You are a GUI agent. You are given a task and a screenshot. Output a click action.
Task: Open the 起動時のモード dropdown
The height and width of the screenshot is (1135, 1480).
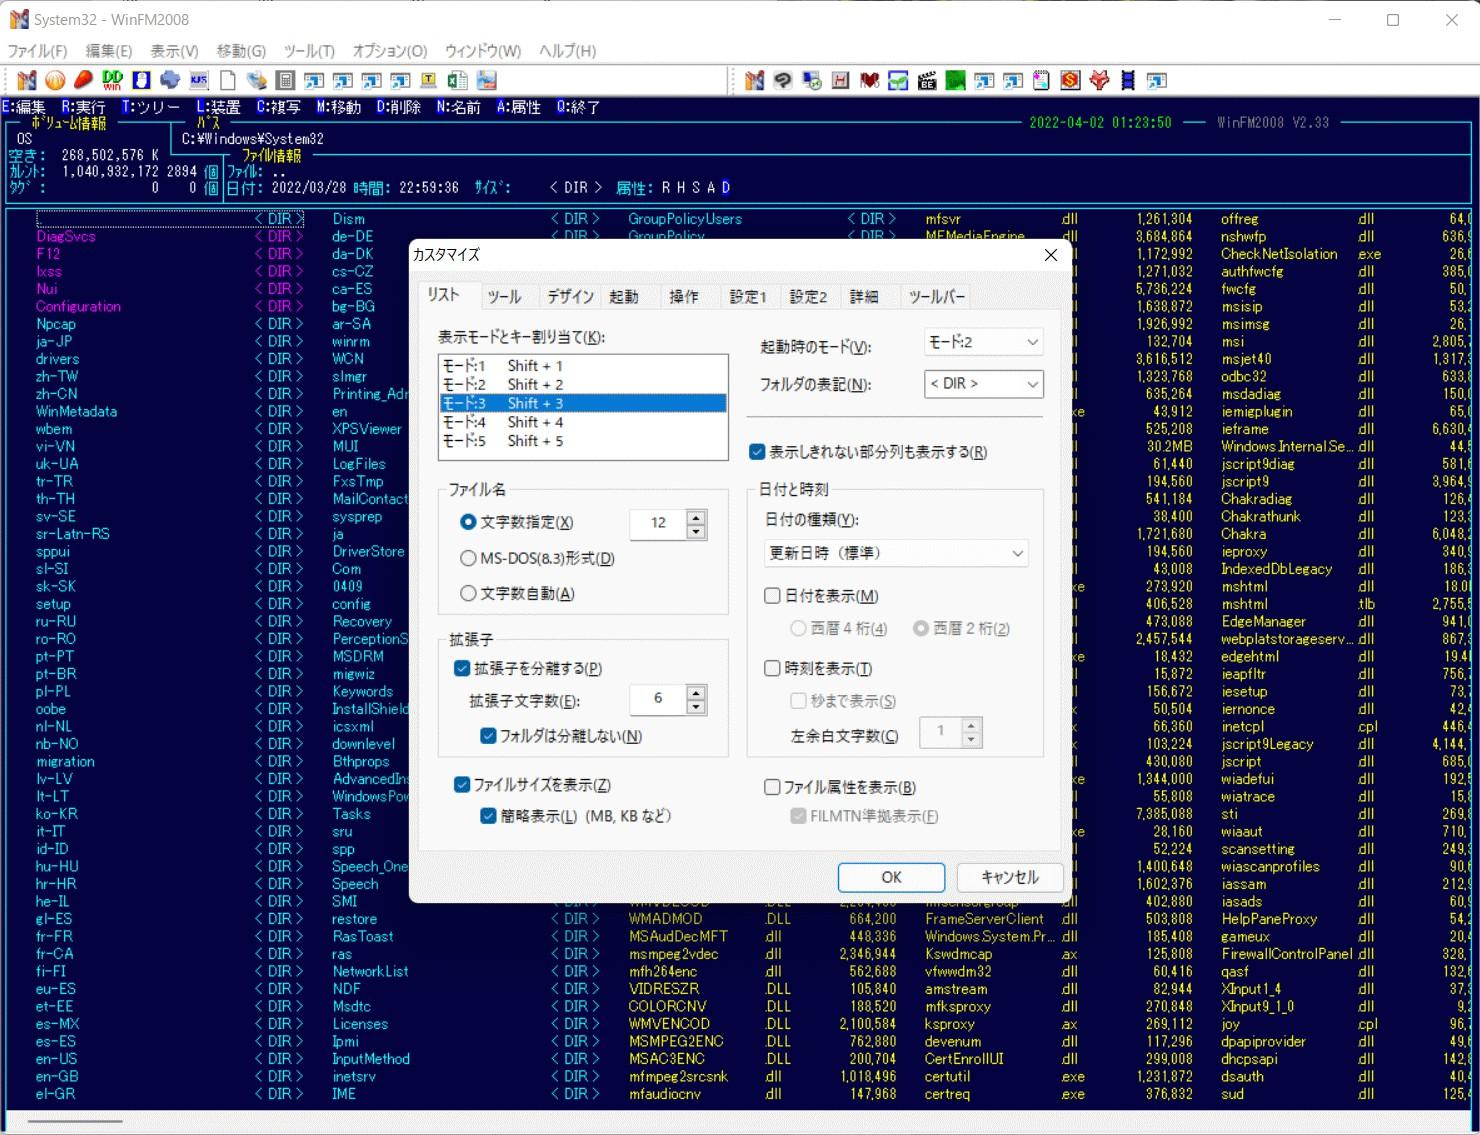tap(984, 342)
